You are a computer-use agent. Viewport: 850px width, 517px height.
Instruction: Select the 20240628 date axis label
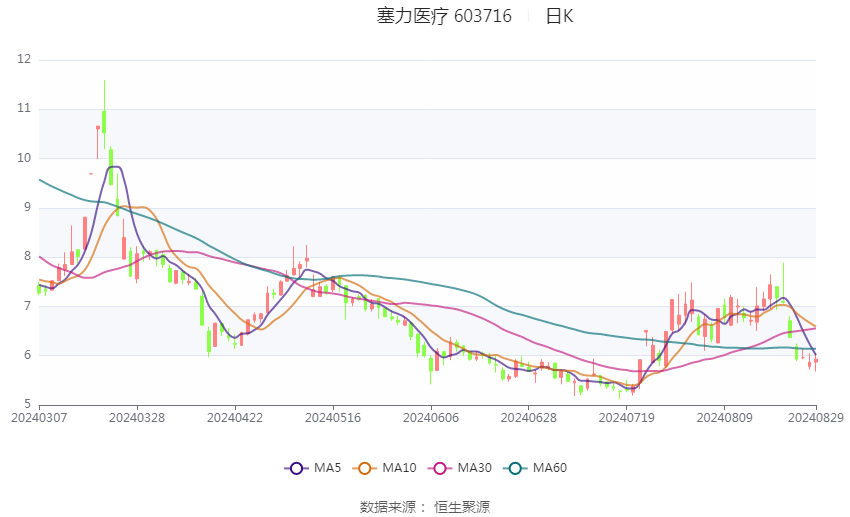[x=529, y=418]
